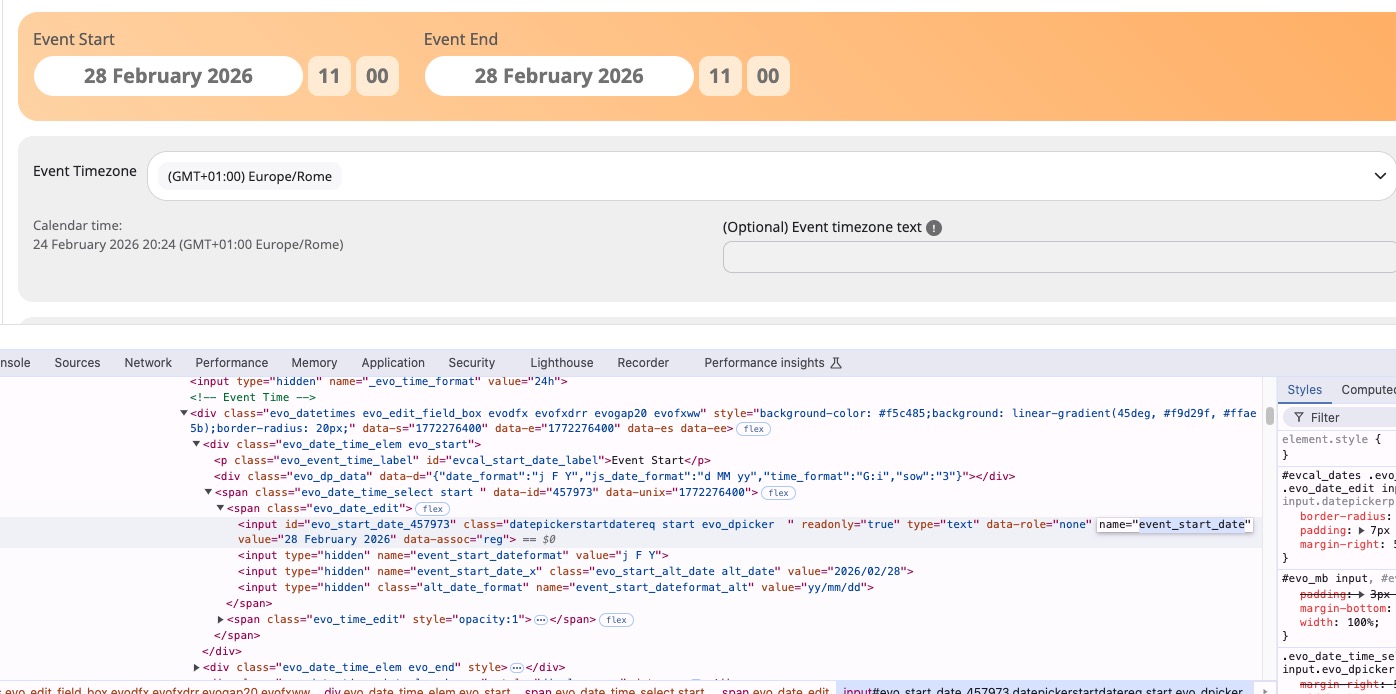Open the Styles tab
Screen dimensions: 1396x694
click(1304, 390)
